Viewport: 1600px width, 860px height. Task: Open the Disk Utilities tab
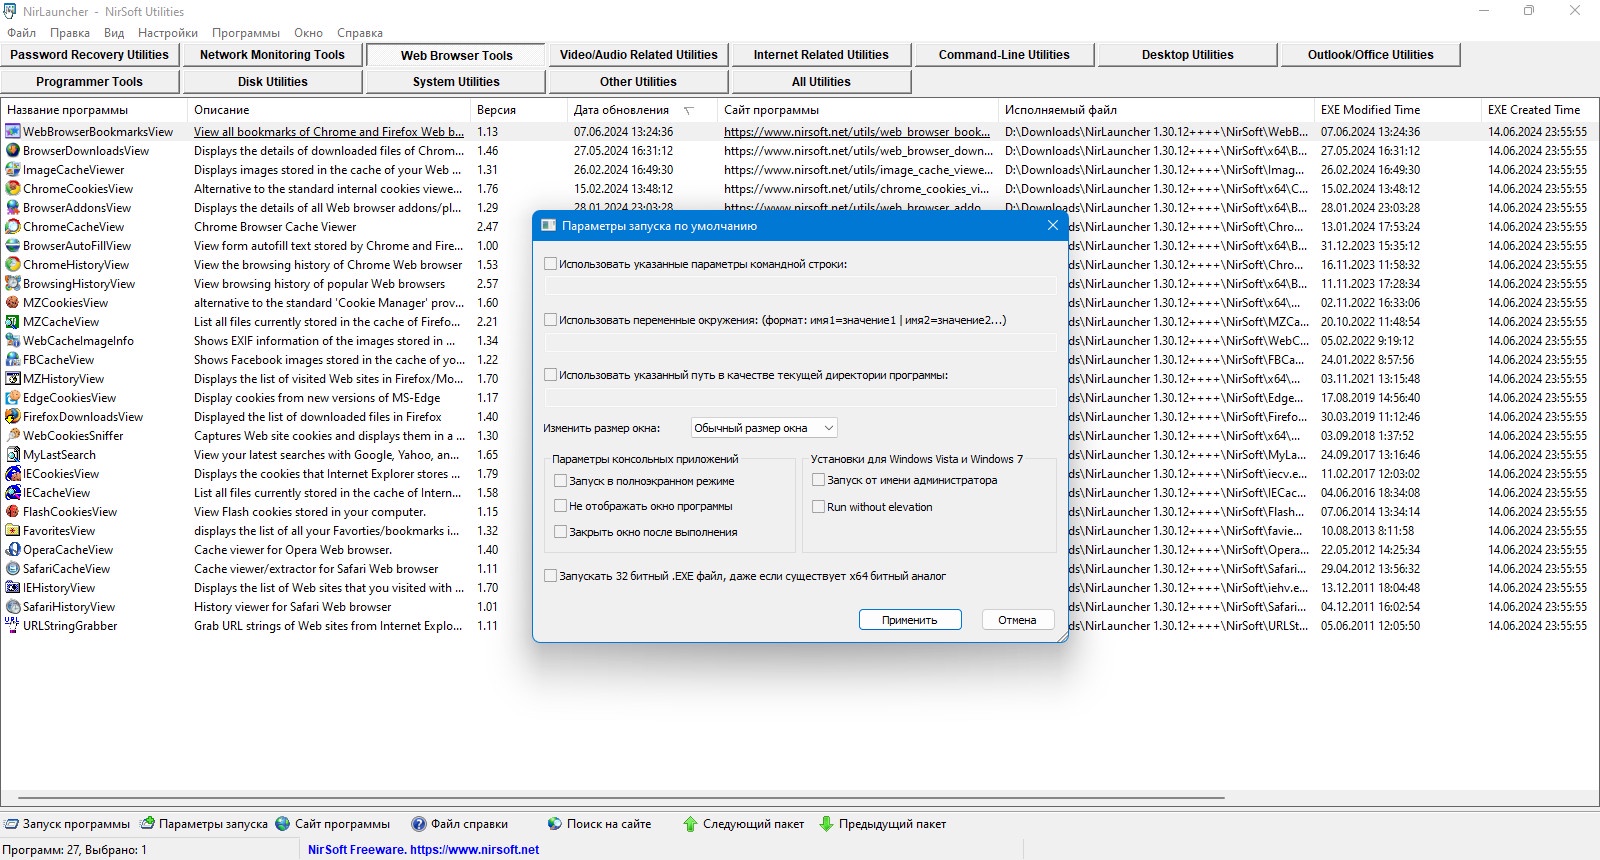pyautogui.click(x=273, y=82)
